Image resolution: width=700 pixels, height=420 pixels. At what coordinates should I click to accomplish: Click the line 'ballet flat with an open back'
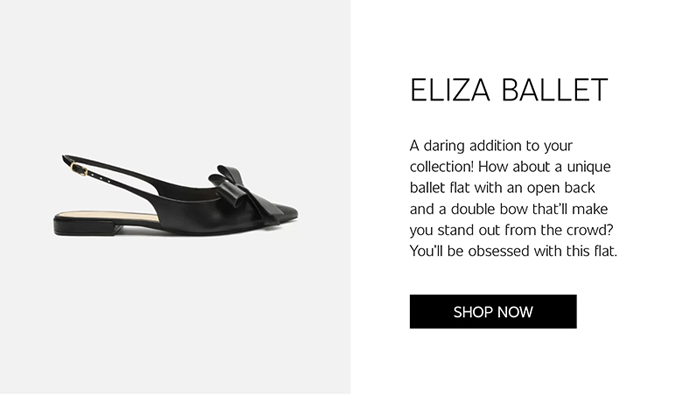502,188
